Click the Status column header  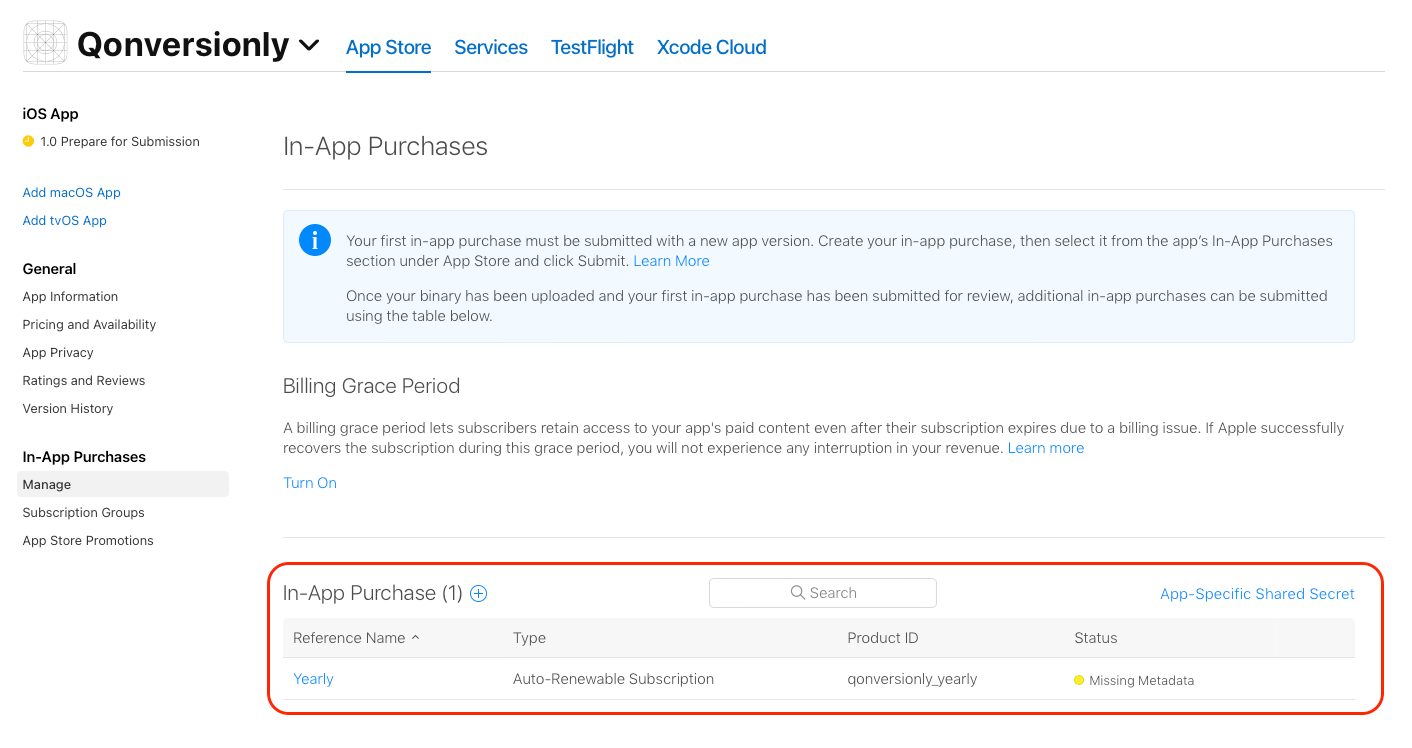1096,638
